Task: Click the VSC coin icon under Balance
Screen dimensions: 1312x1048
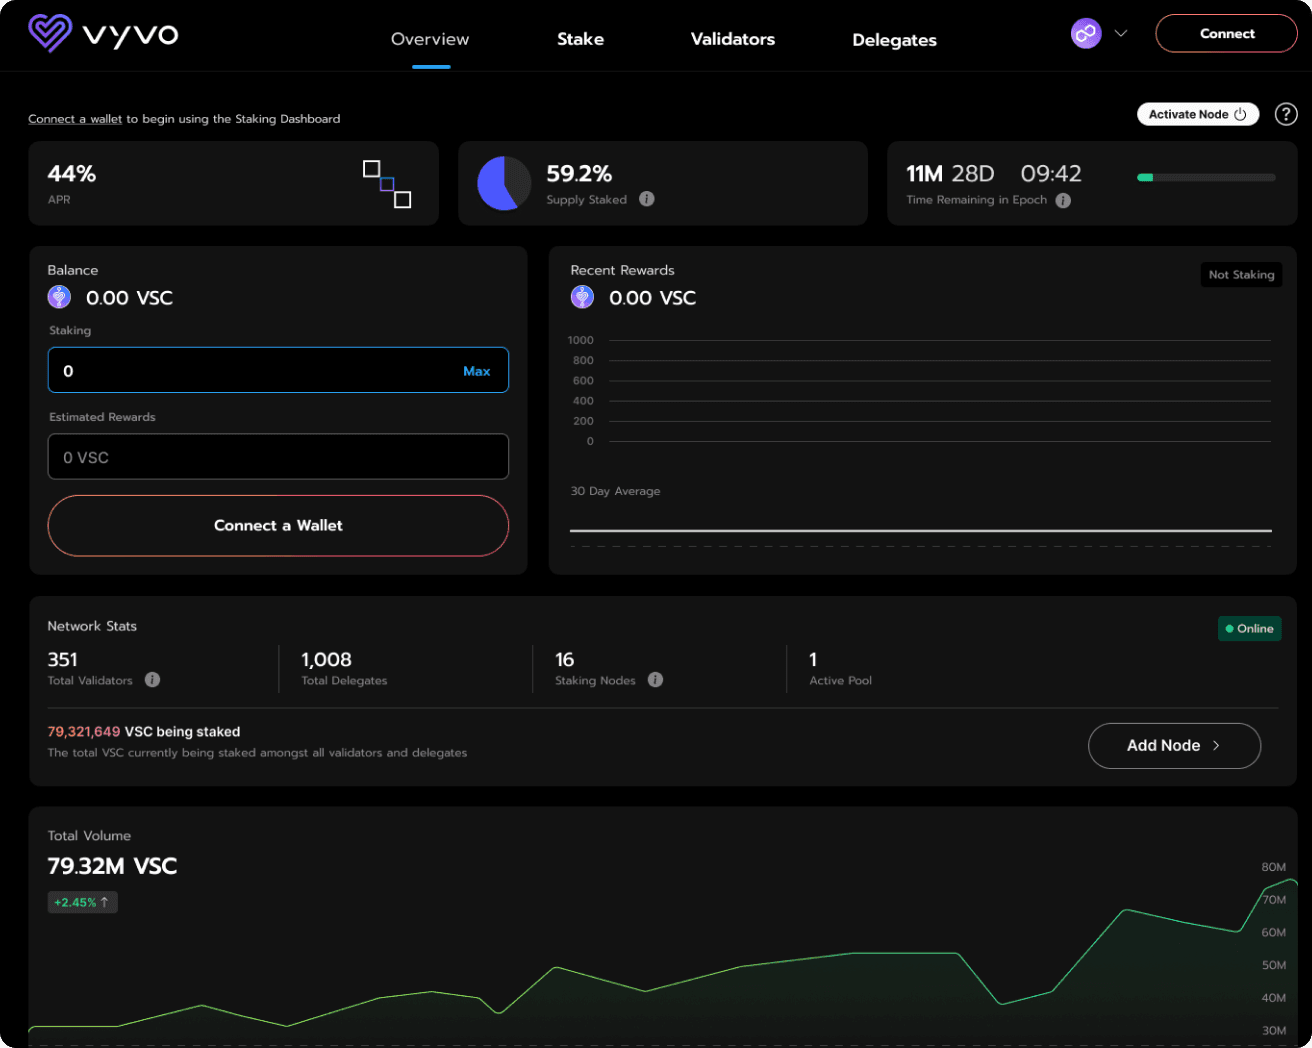Action: pyautogui.click(x=59, y=297)
